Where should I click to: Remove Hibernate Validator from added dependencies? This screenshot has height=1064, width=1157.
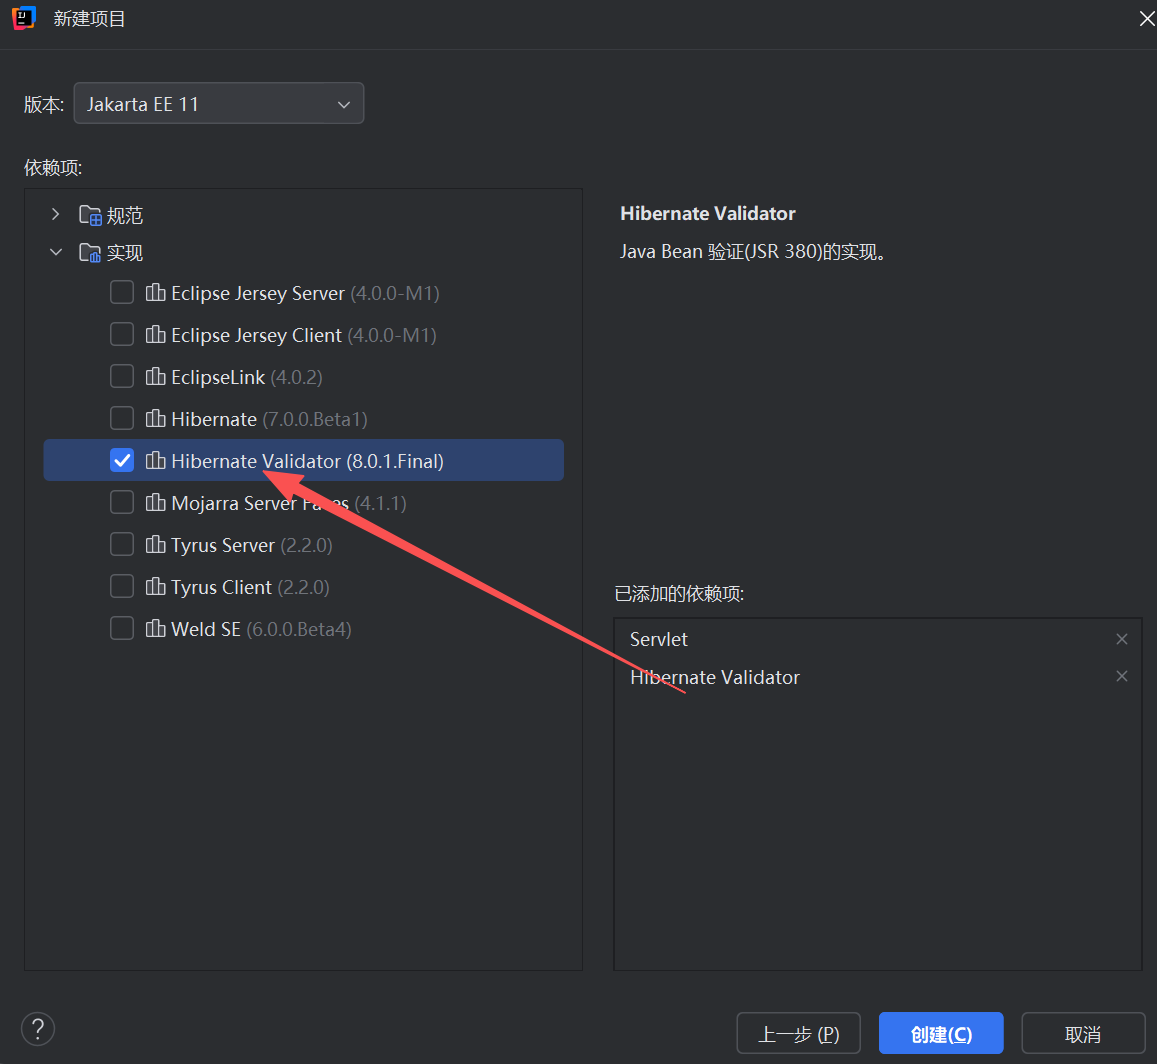(x=1122, y=676)
